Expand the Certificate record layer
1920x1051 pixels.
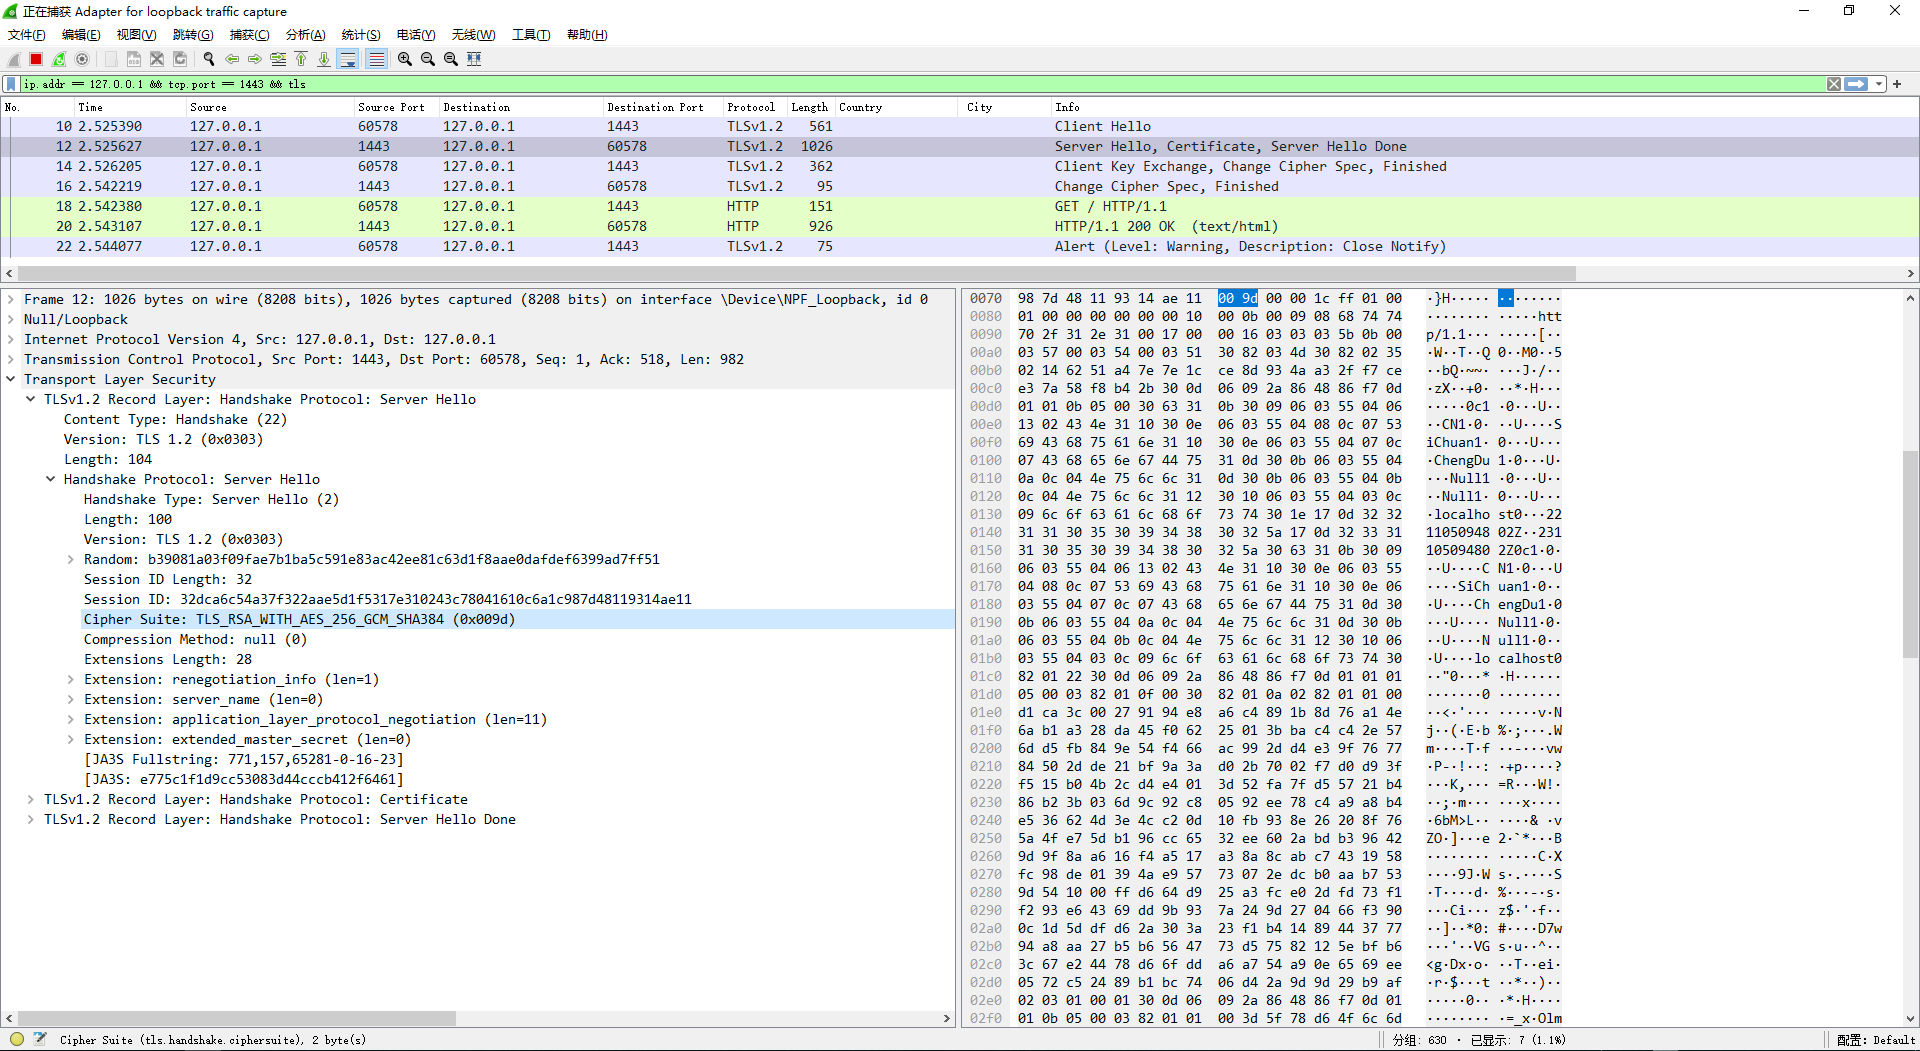point(31,799)
